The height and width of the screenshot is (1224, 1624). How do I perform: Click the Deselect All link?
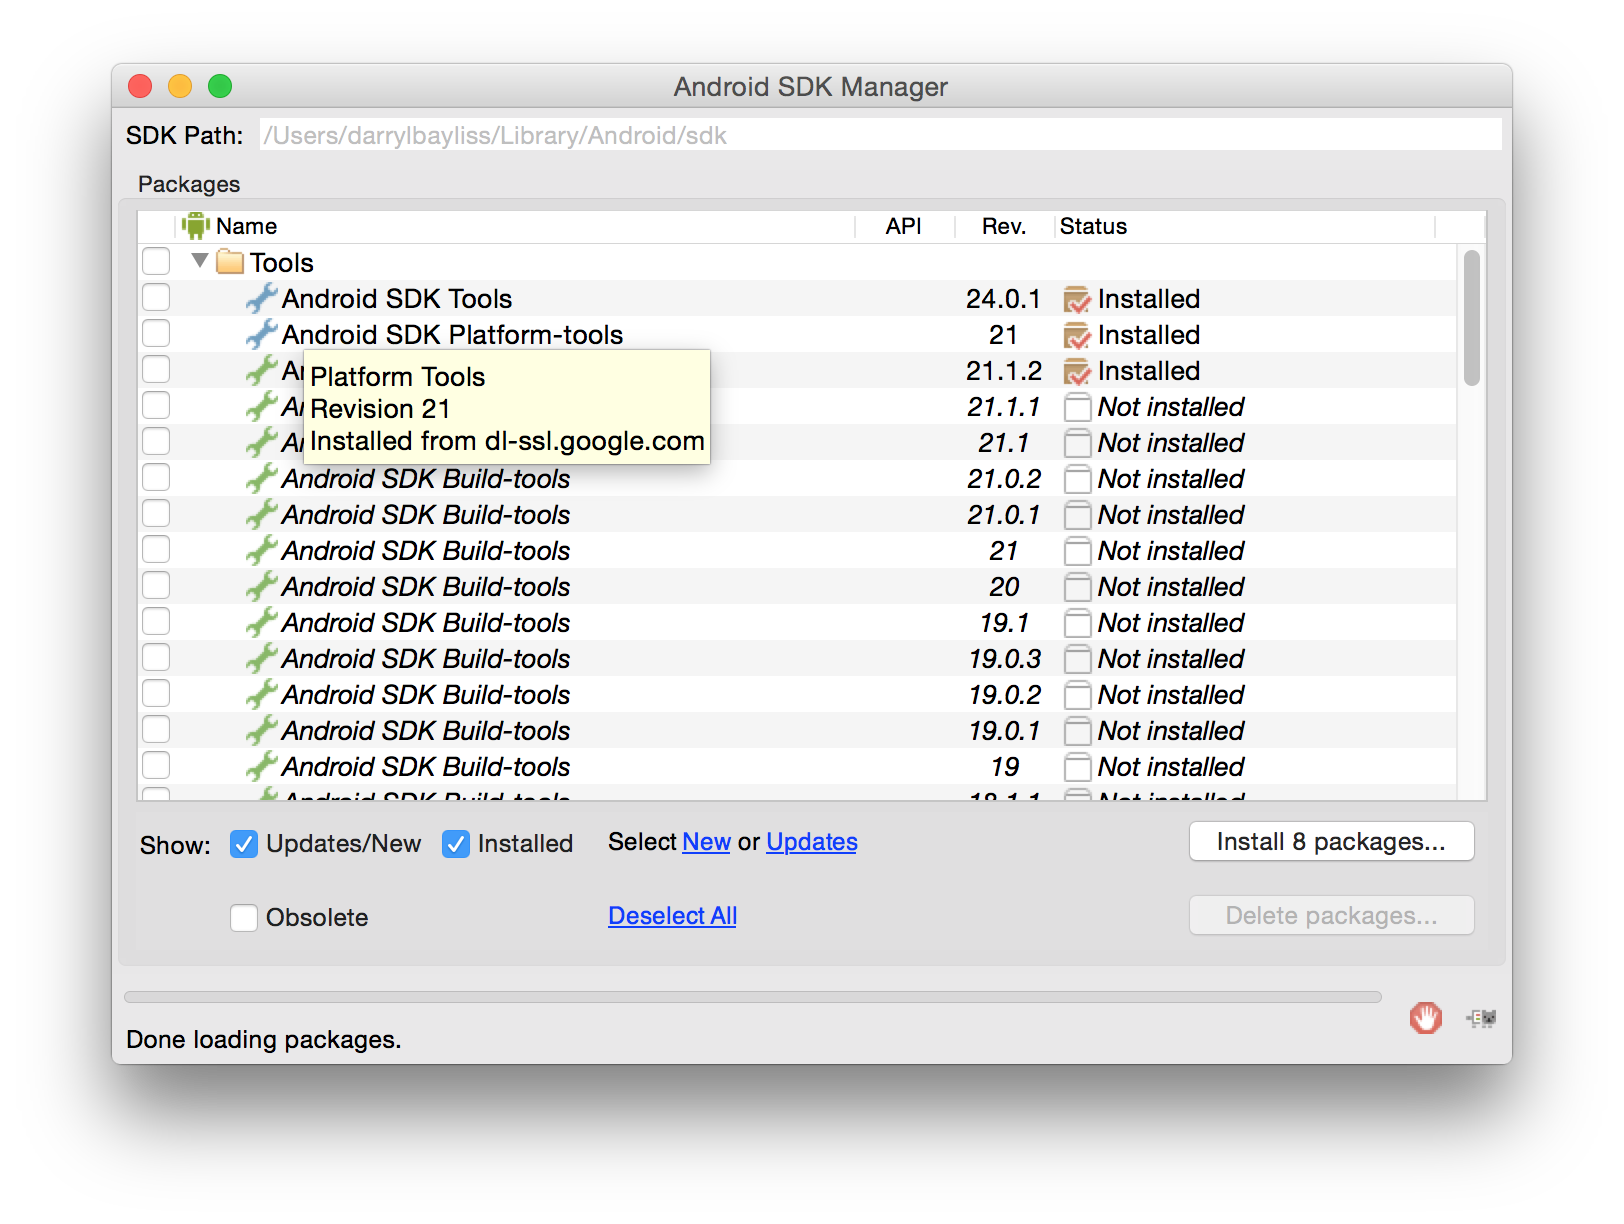tap(672, 916)
